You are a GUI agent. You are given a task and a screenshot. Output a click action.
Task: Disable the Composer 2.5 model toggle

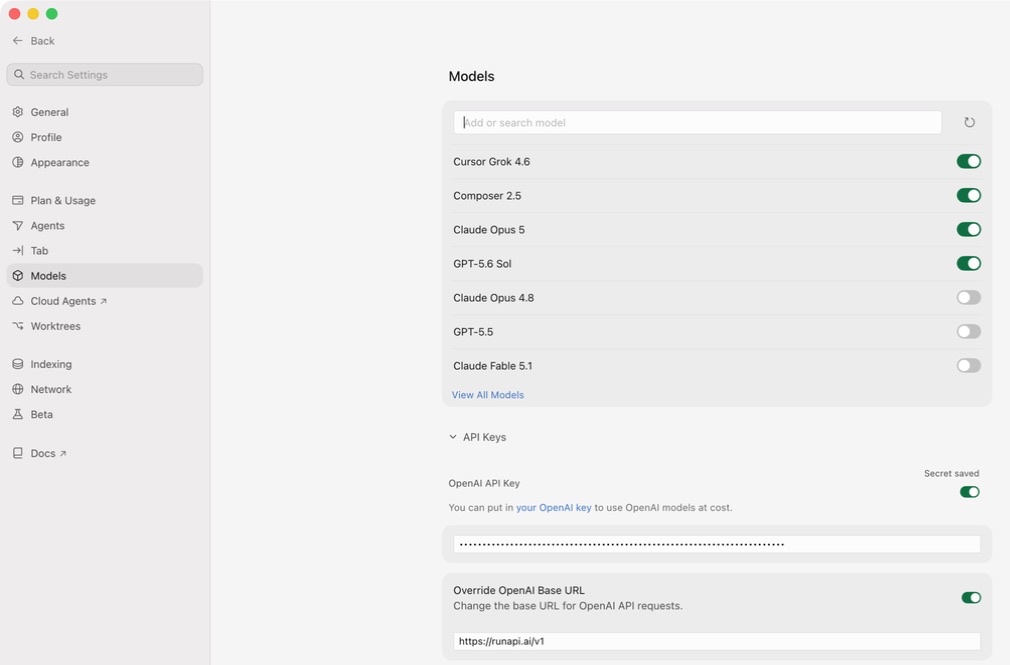click(x=968, y=195)
